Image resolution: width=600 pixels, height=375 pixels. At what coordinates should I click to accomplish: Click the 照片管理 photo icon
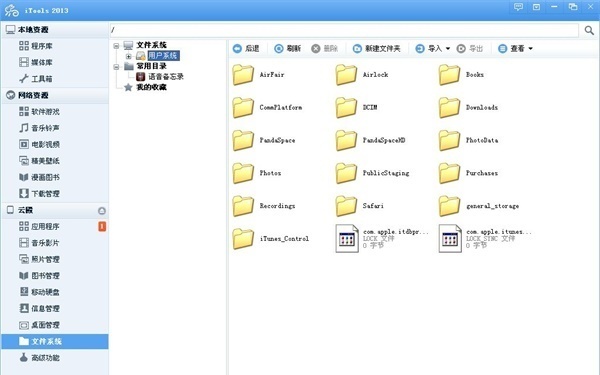[x=24, y=259]
